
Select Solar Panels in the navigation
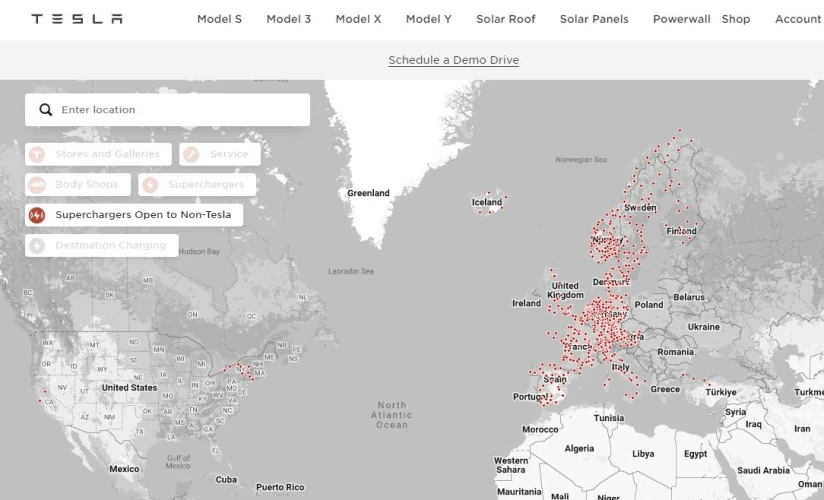click(594, 19)
